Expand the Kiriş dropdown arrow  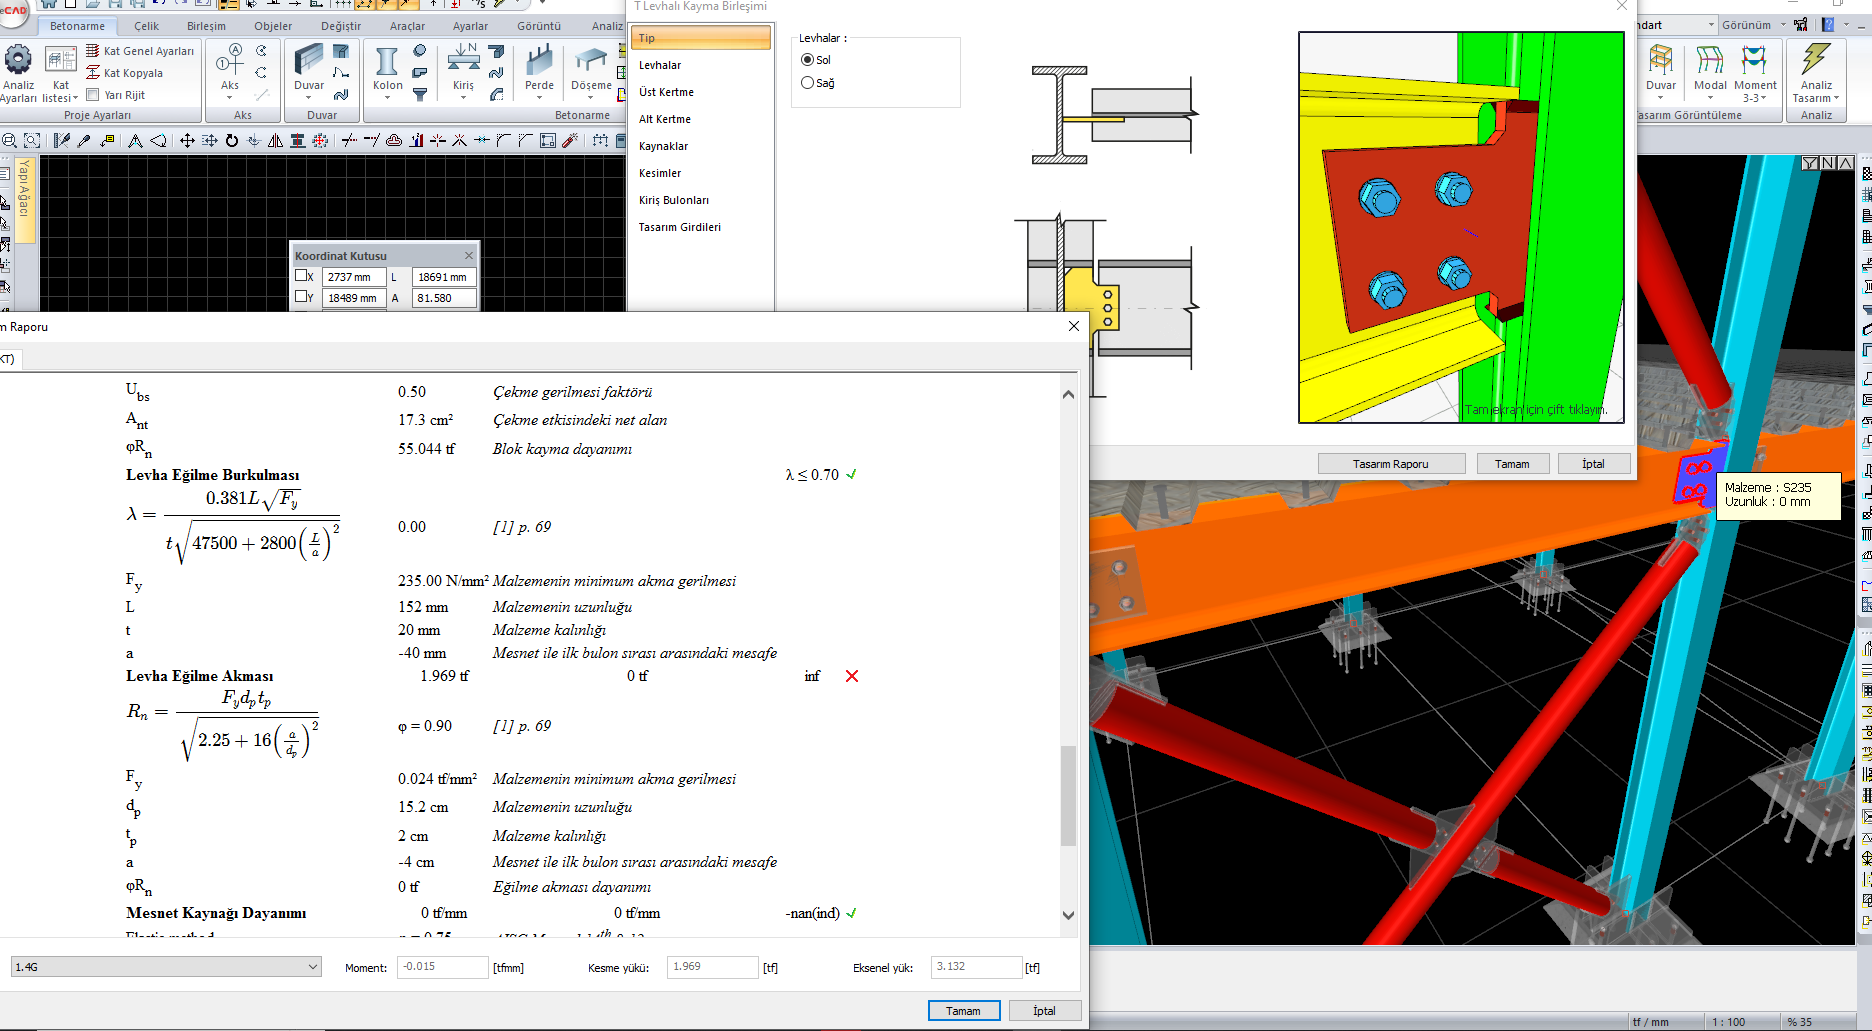(463, 98)
